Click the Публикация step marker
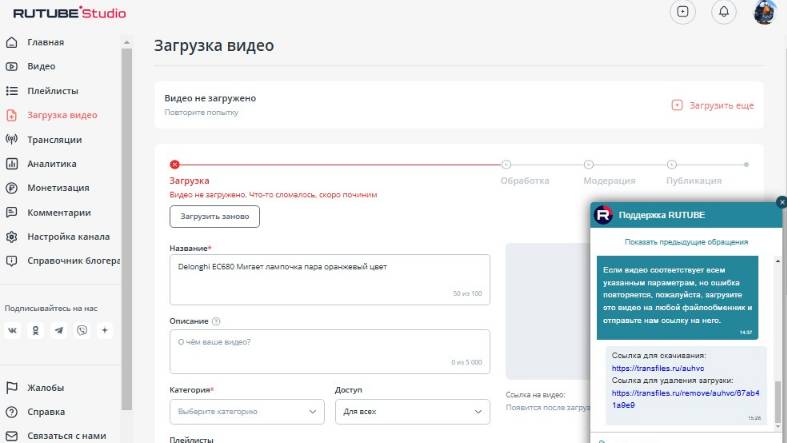The width and height of the screenshot is (787, 443). (x=672, y=165)
